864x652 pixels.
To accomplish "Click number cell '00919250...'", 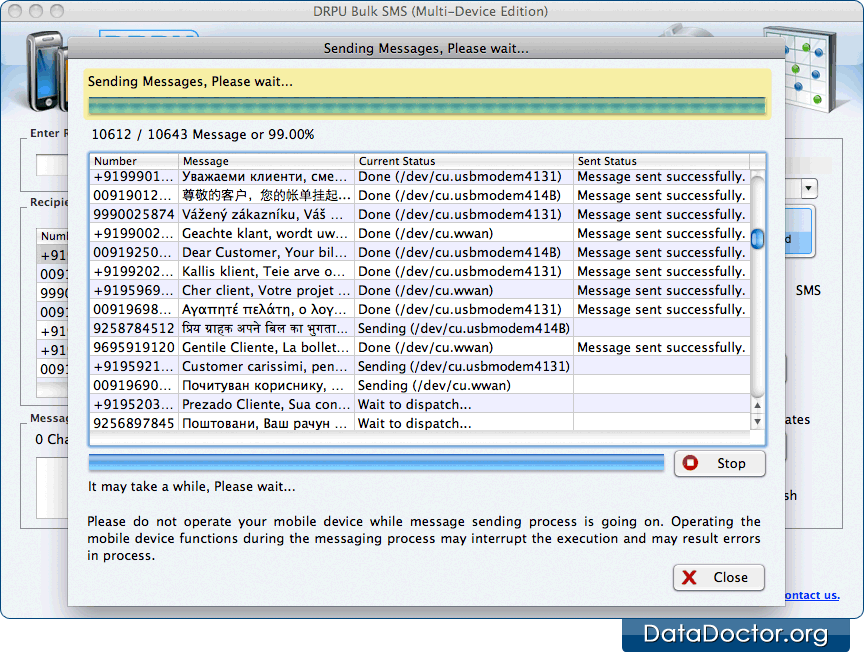I will pos(133,252).
